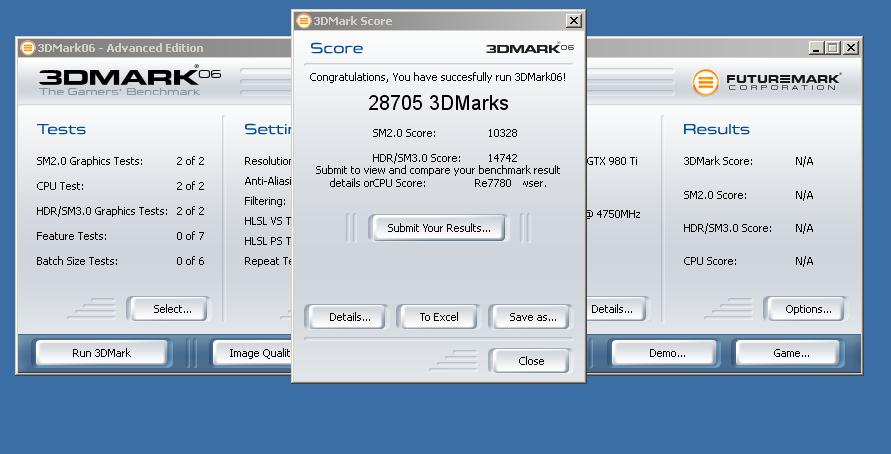Open Options under Results

[x=807, y=309]
